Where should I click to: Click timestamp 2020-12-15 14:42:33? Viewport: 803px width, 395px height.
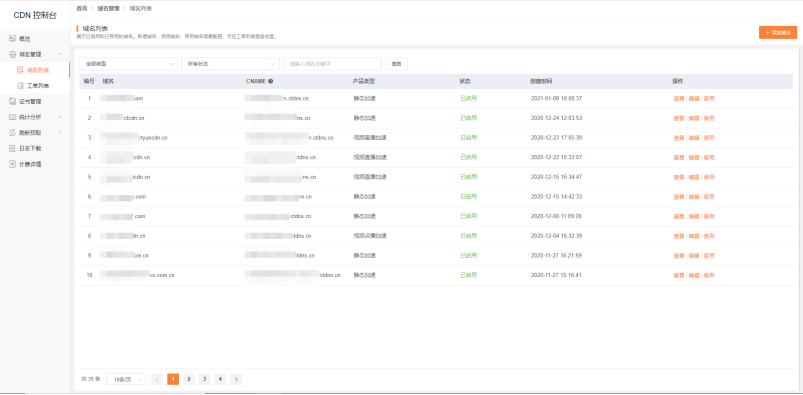[x=556, y=197]
